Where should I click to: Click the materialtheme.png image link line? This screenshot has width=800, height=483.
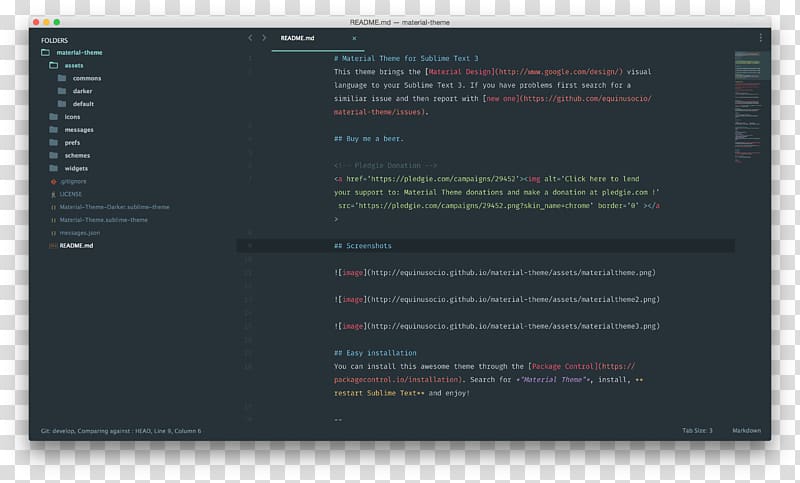(495, 273)
